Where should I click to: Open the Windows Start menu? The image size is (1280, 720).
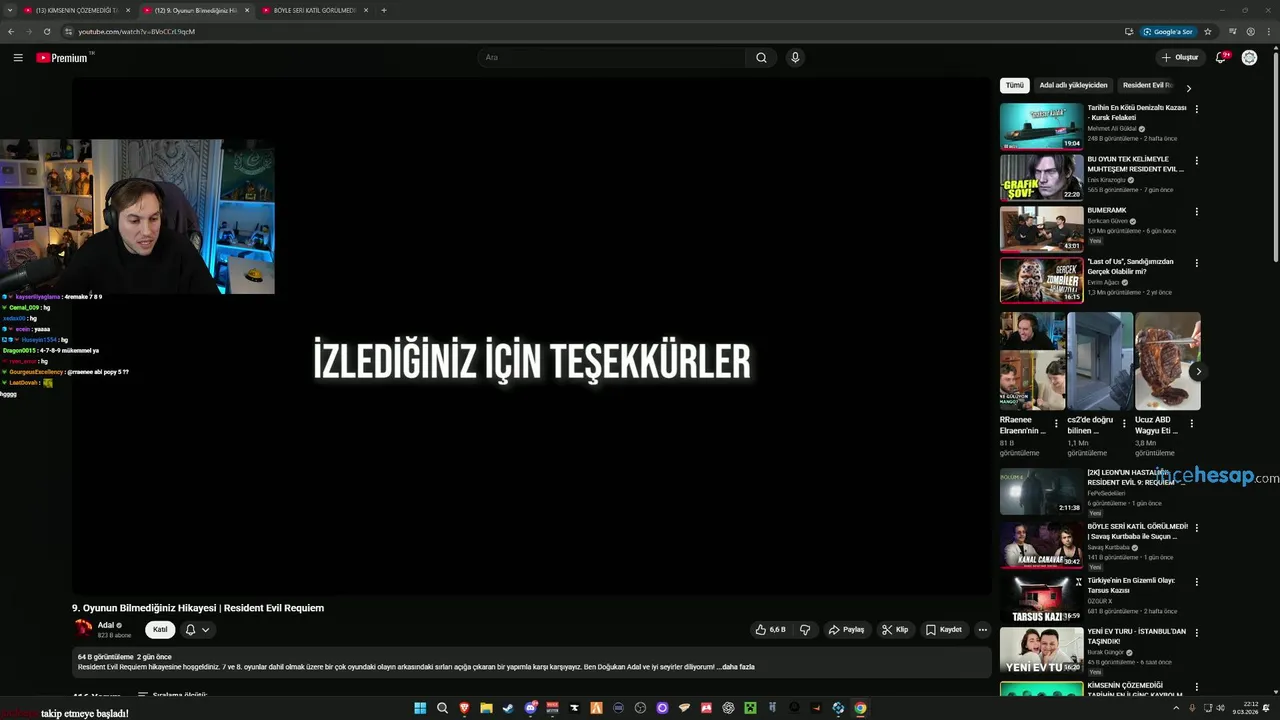[420, 708]
